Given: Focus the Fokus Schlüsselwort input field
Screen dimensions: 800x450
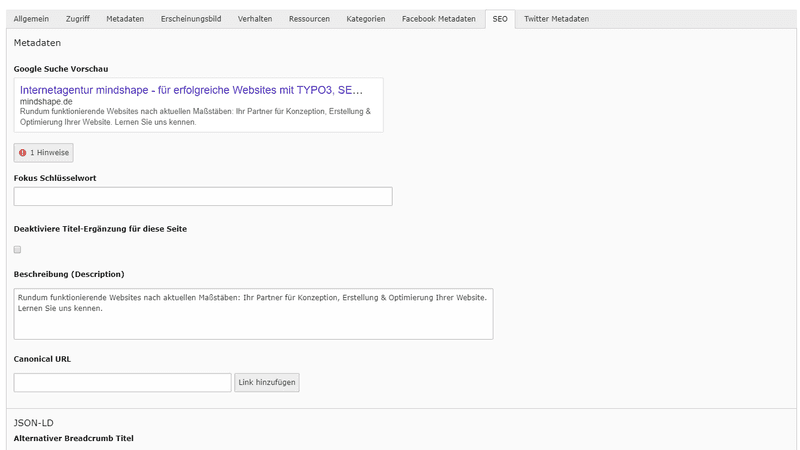Looking at the screenshot, I should pyautogui.click(x=203, y=196).
